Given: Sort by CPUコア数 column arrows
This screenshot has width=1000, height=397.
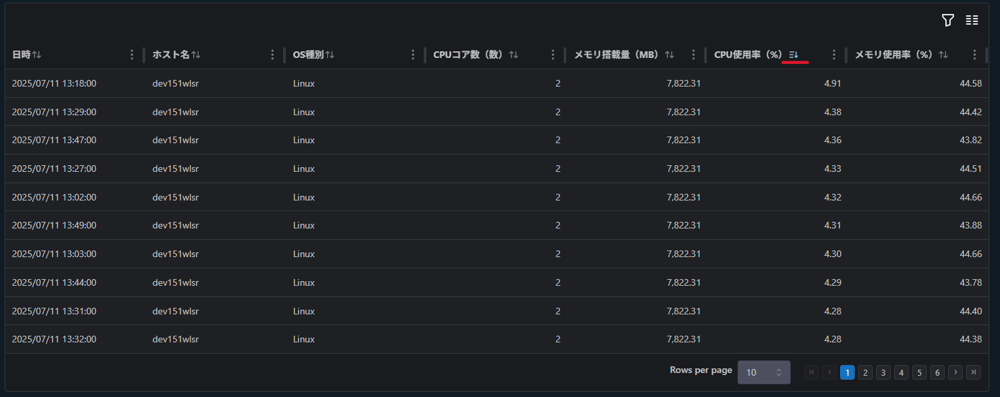Looking at the screenshot, I should coord(513,55).
